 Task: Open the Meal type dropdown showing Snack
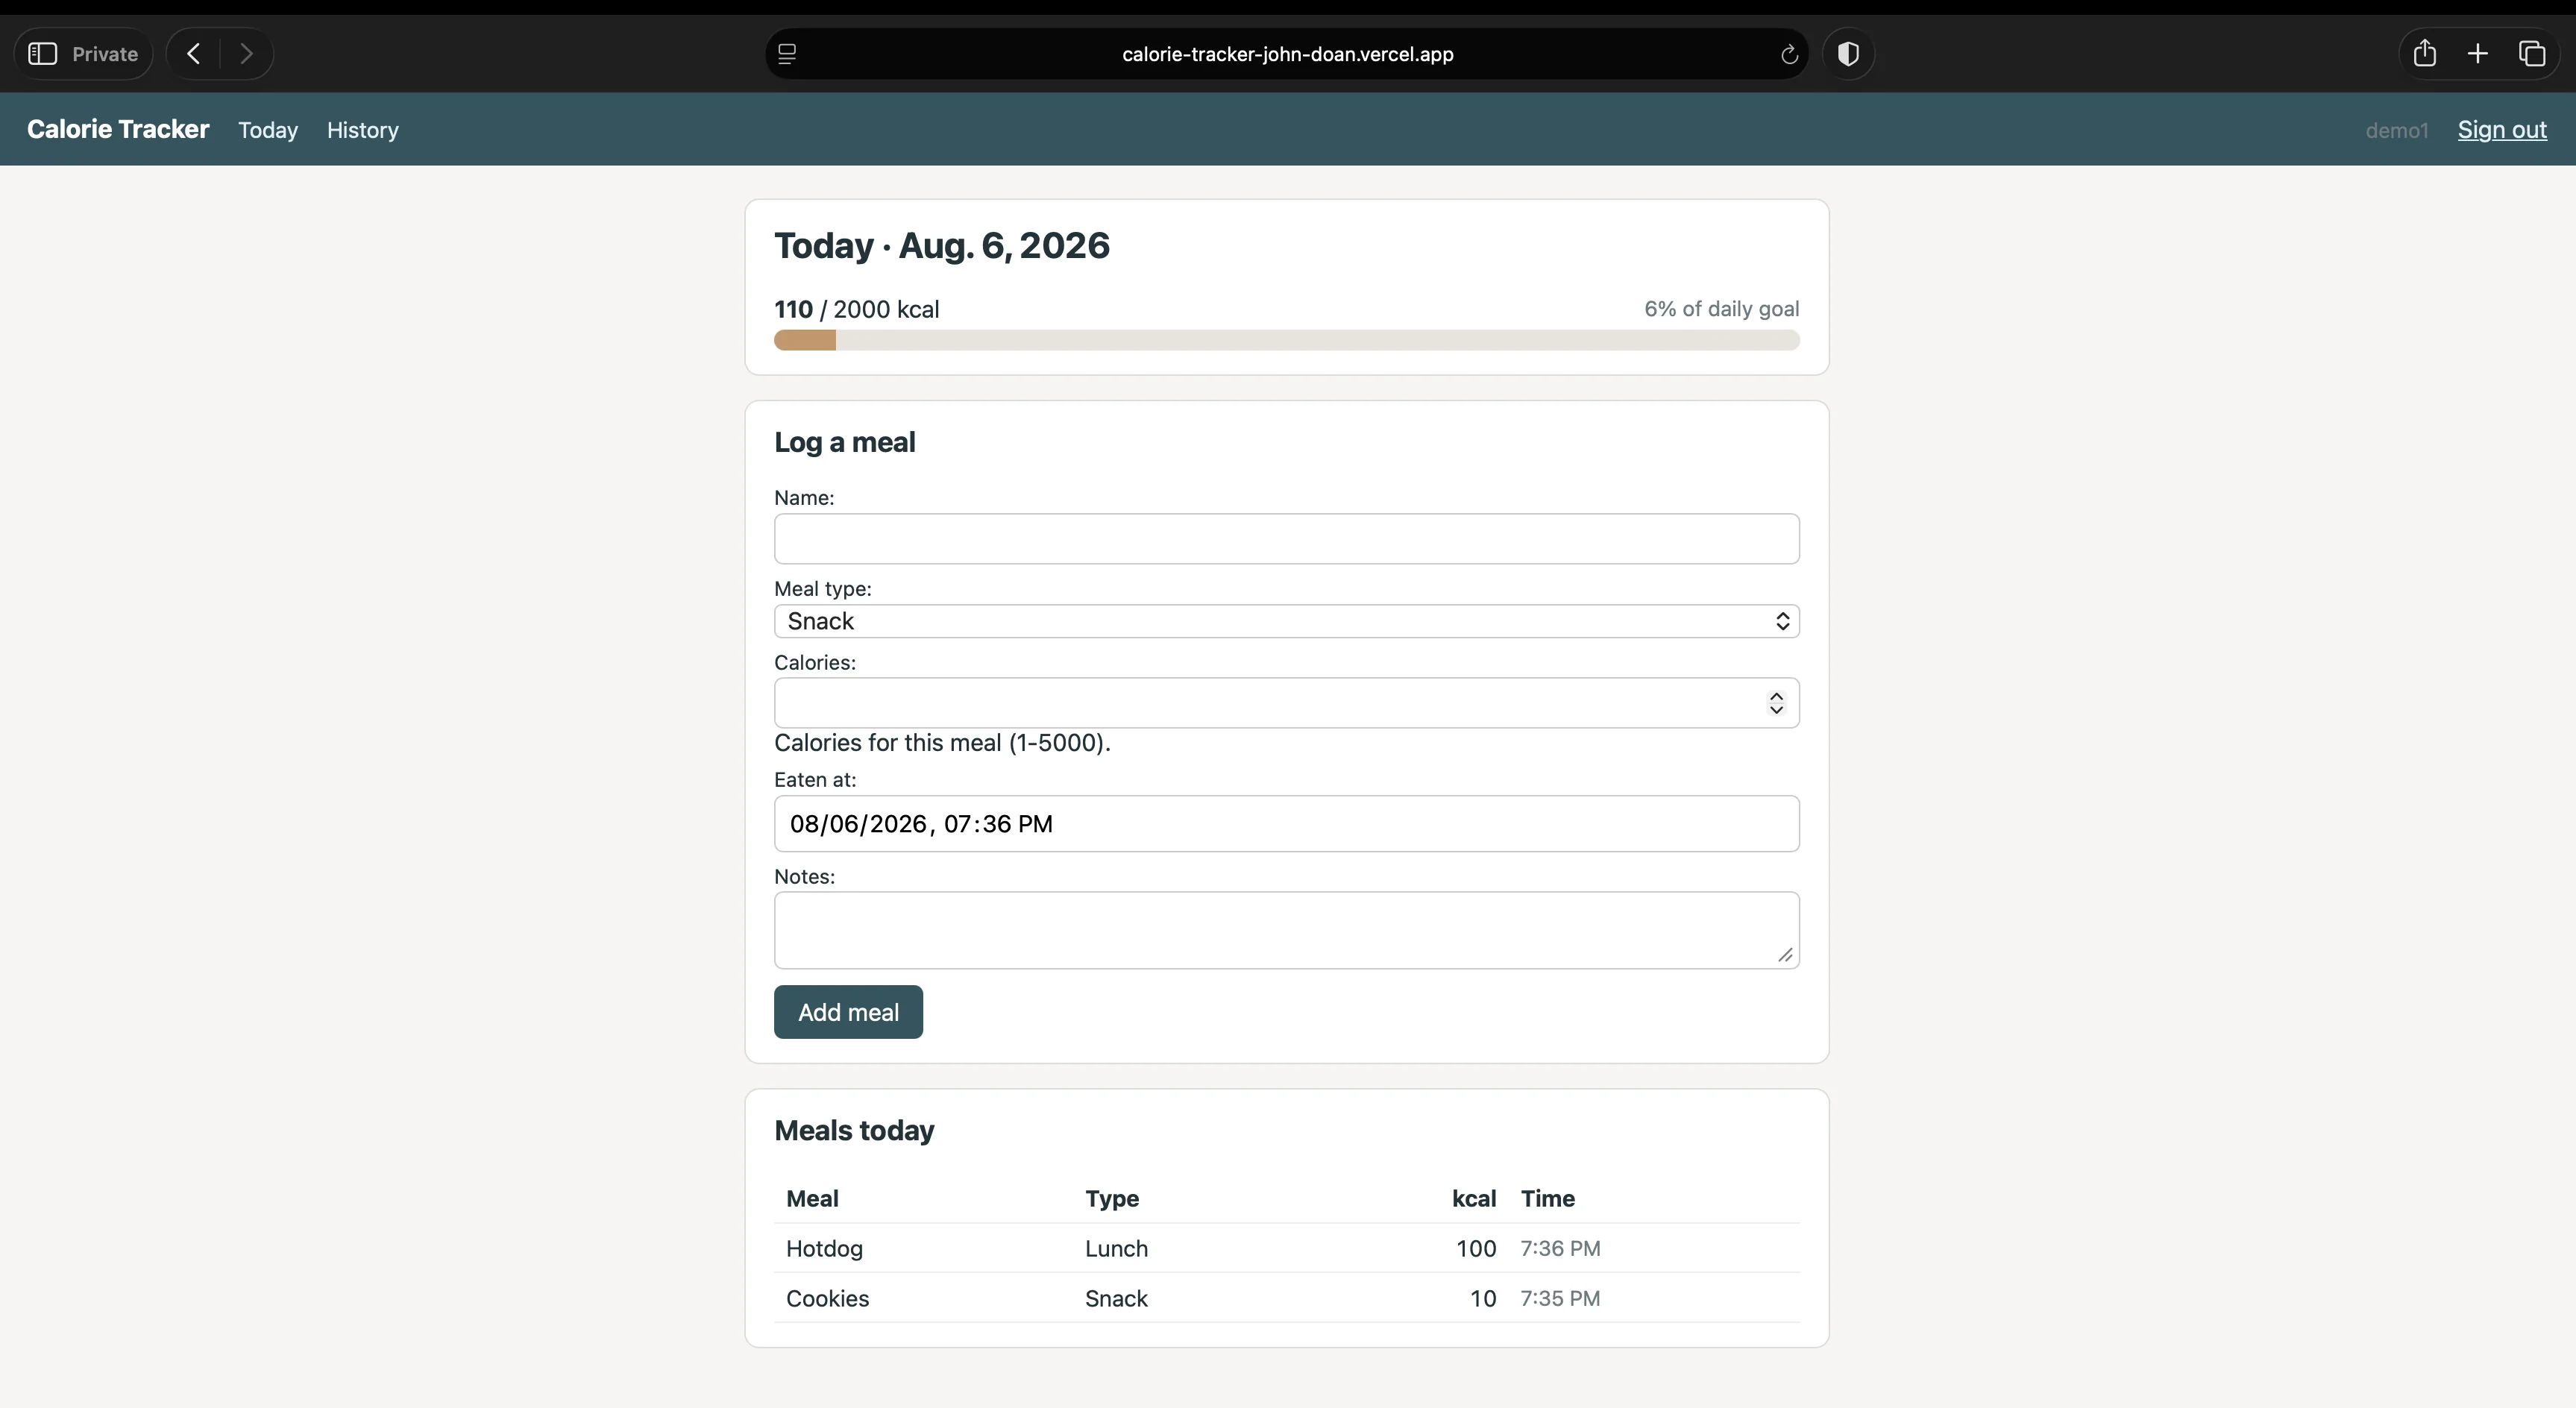pyautogui.click(x=1286, y=621)
